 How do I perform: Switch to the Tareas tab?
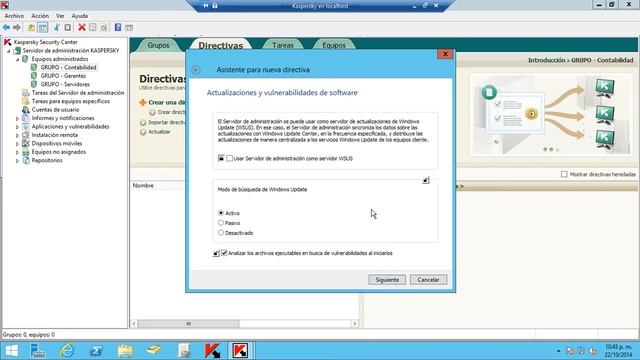point(283,45)
